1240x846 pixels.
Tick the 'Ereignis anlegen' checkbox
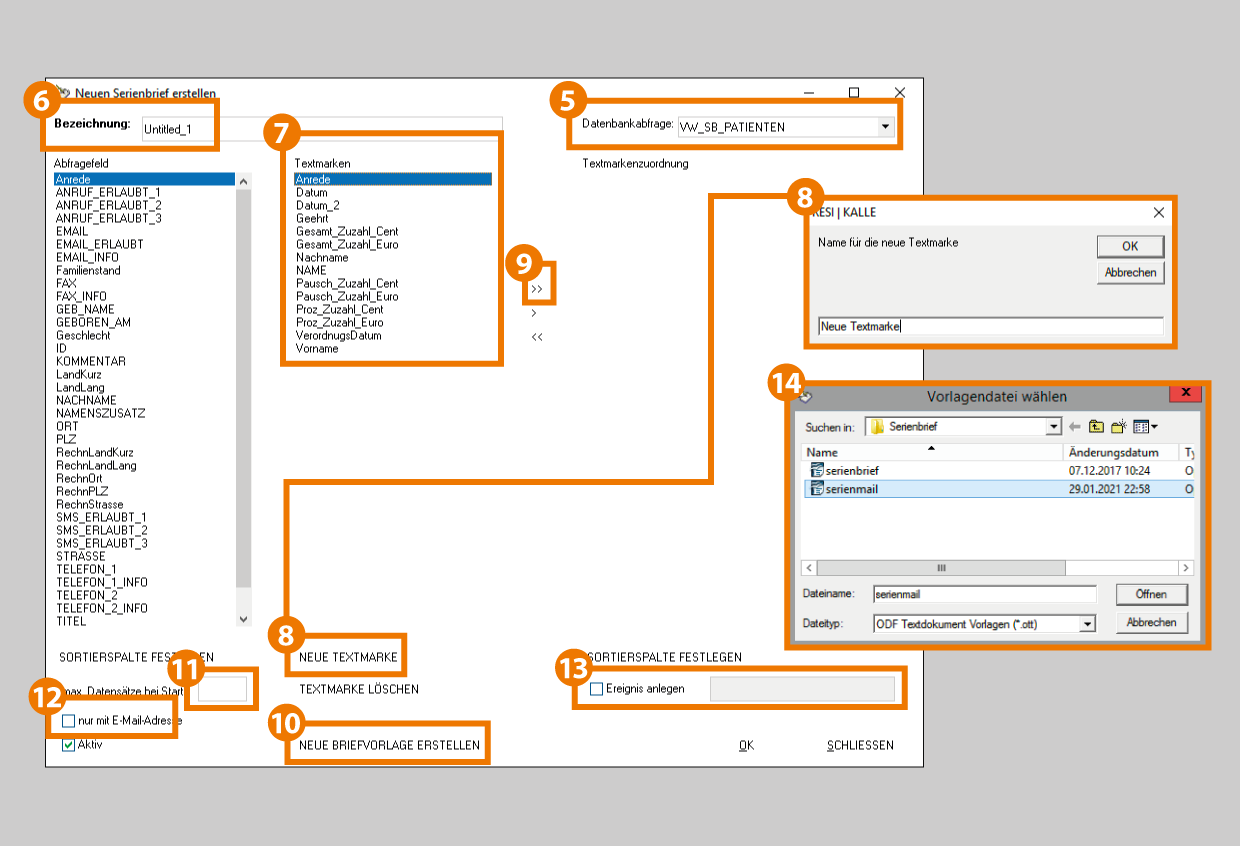(597, 689)
